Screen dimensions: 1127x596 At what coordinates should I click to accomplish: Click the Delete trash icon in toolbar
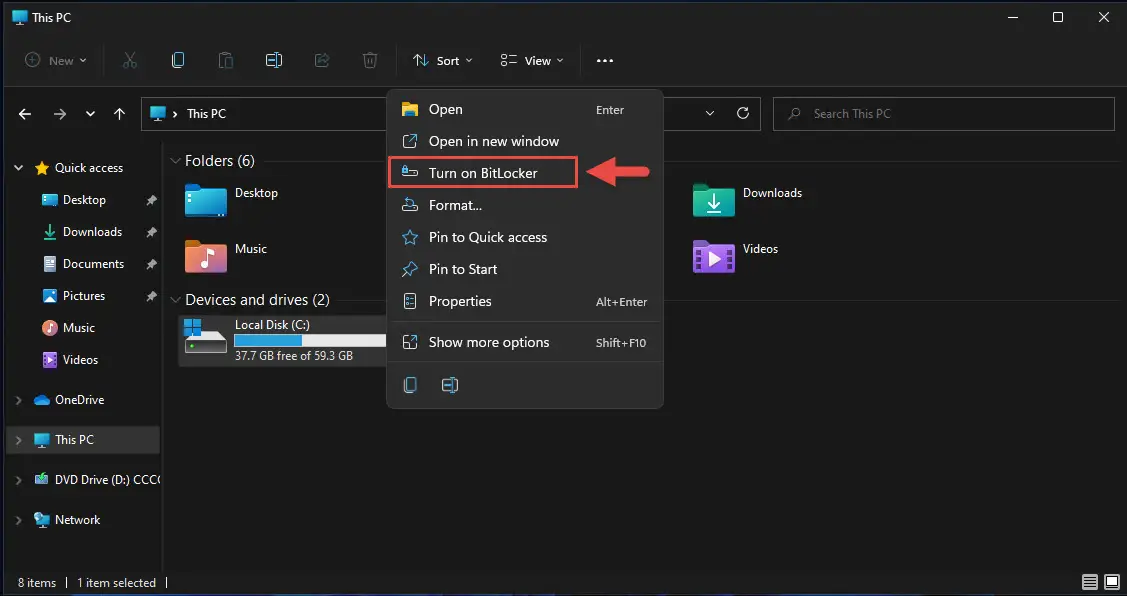369,60
